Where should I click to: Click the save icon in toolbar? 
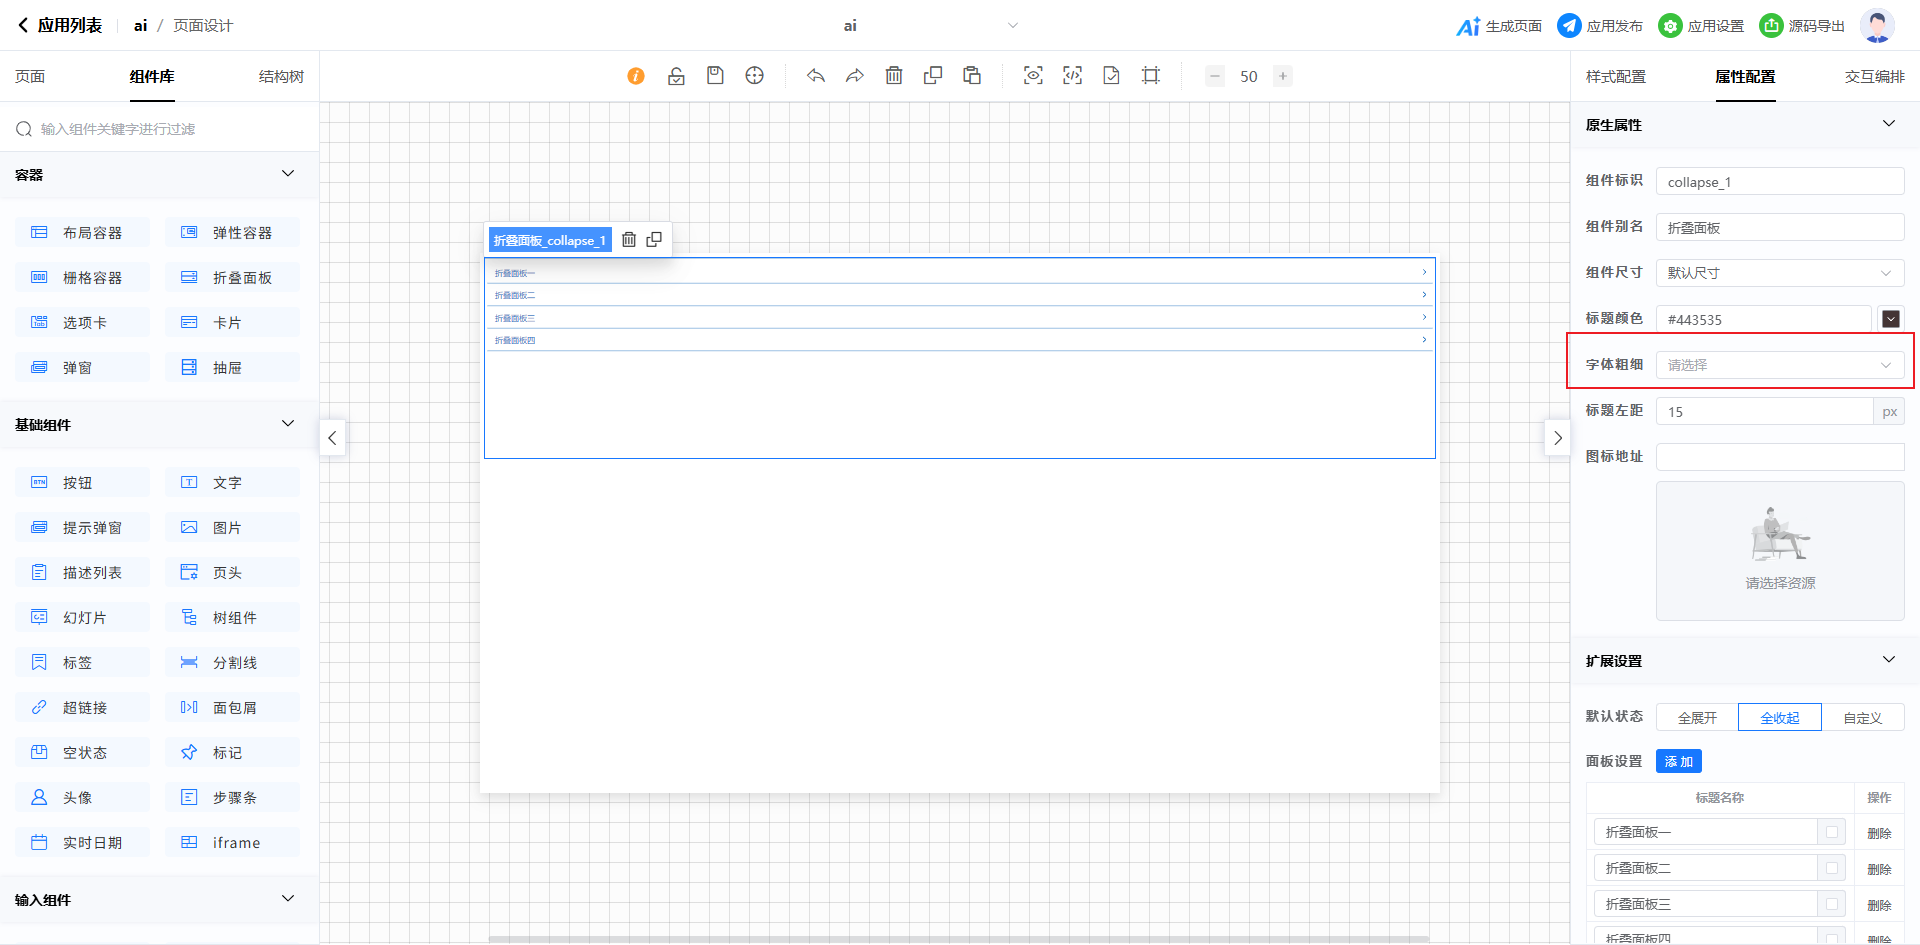(715, 76)
